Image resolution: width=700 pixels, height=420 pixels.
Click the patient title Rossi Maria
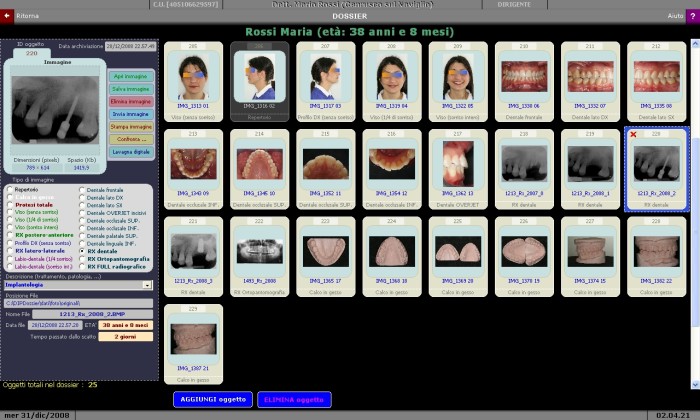350,32
